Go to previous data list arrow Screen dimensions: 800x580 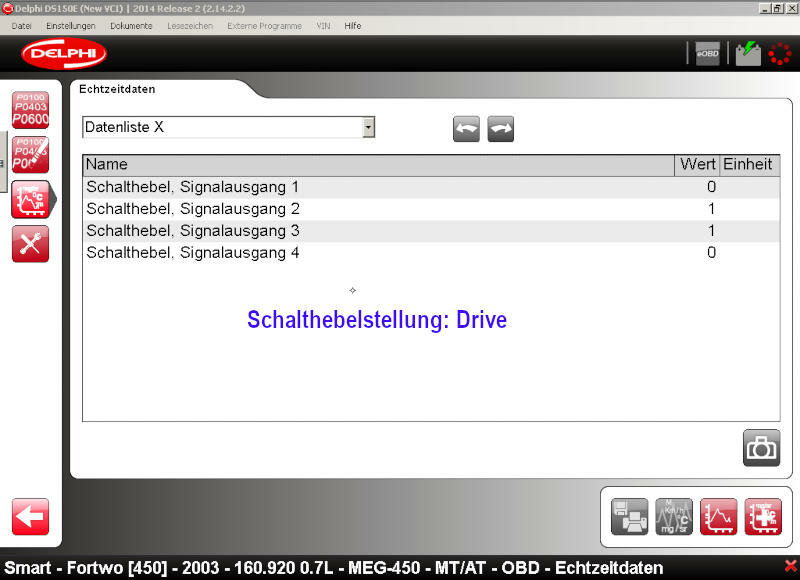click(466, 129)
